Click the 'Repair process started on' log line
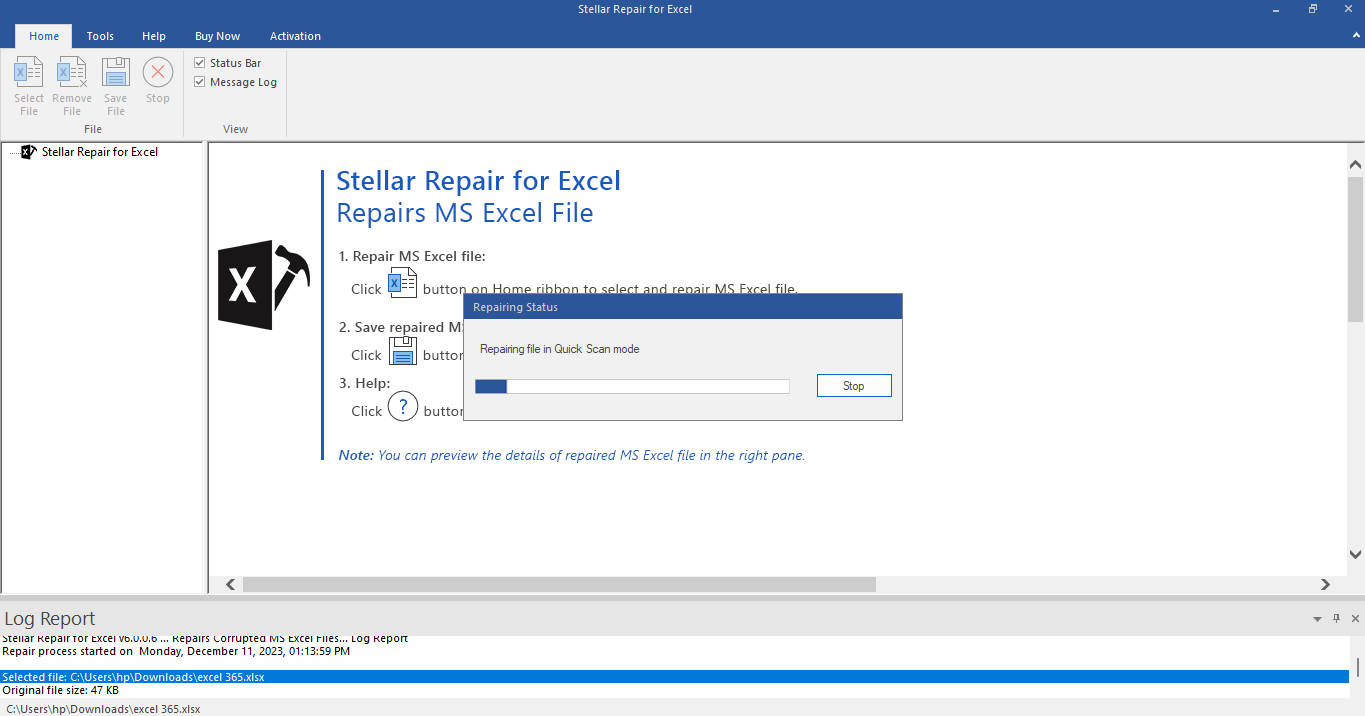This screenshot has width=1365, height=716. click(x=176, y=651)
